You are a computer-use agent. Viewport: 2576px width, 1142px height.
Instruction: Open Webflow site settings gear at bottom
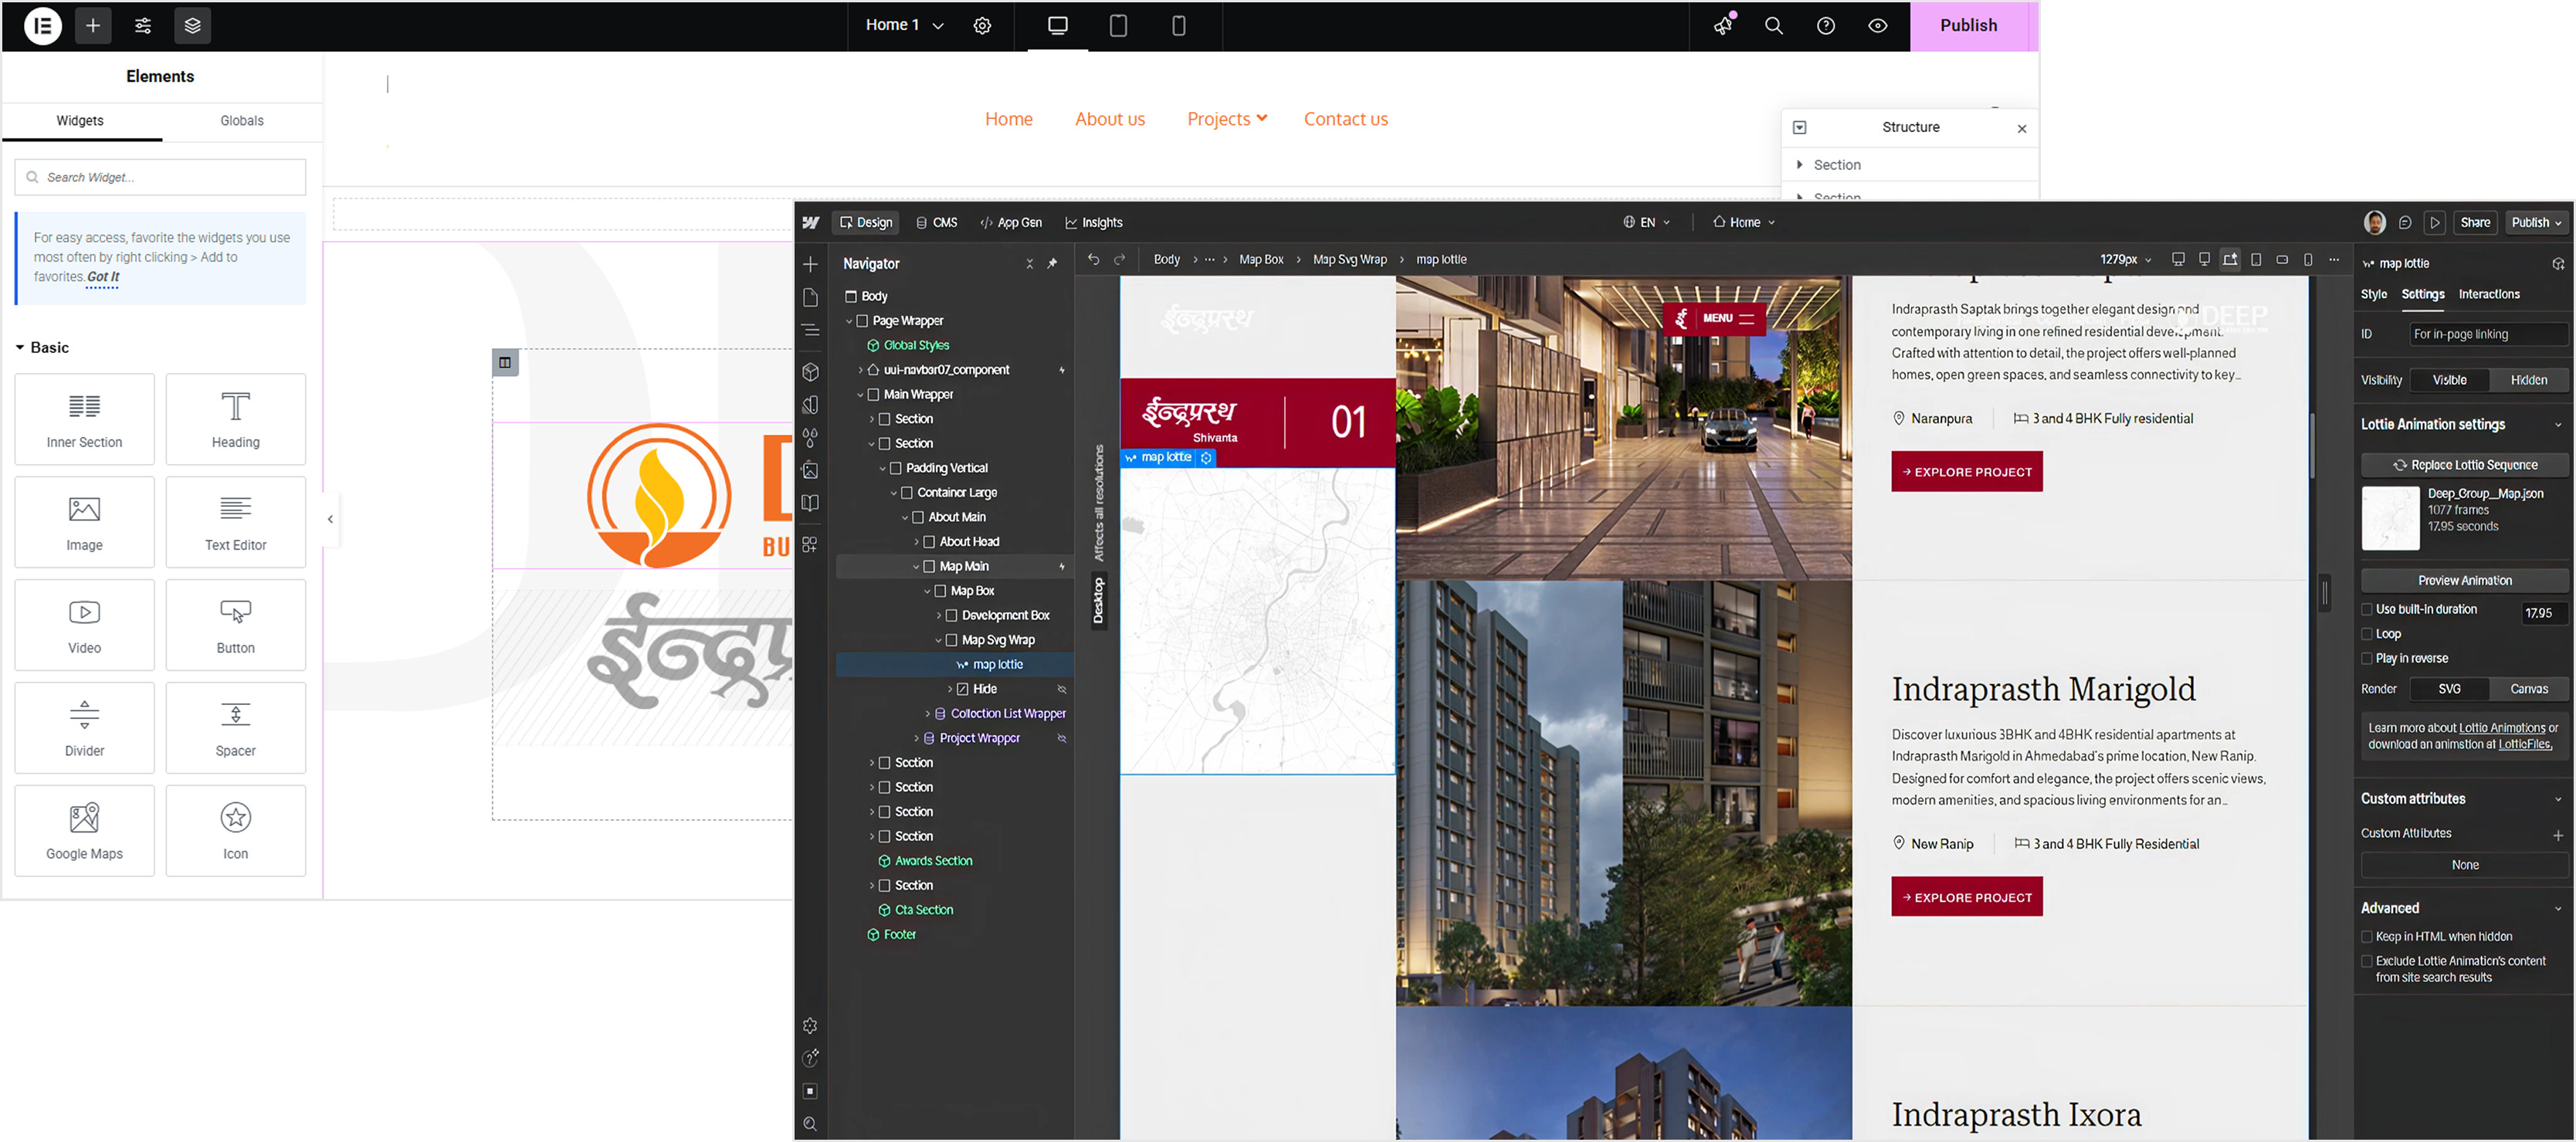pos(811,1026)
